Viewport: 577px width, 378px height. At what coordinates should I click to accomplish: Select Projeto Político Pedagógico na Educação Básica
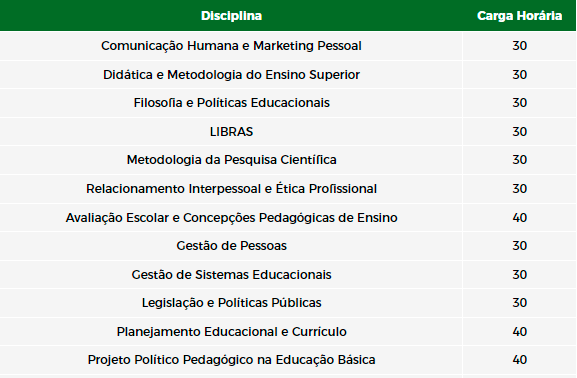pyautogui.click(x=231, y=360)
